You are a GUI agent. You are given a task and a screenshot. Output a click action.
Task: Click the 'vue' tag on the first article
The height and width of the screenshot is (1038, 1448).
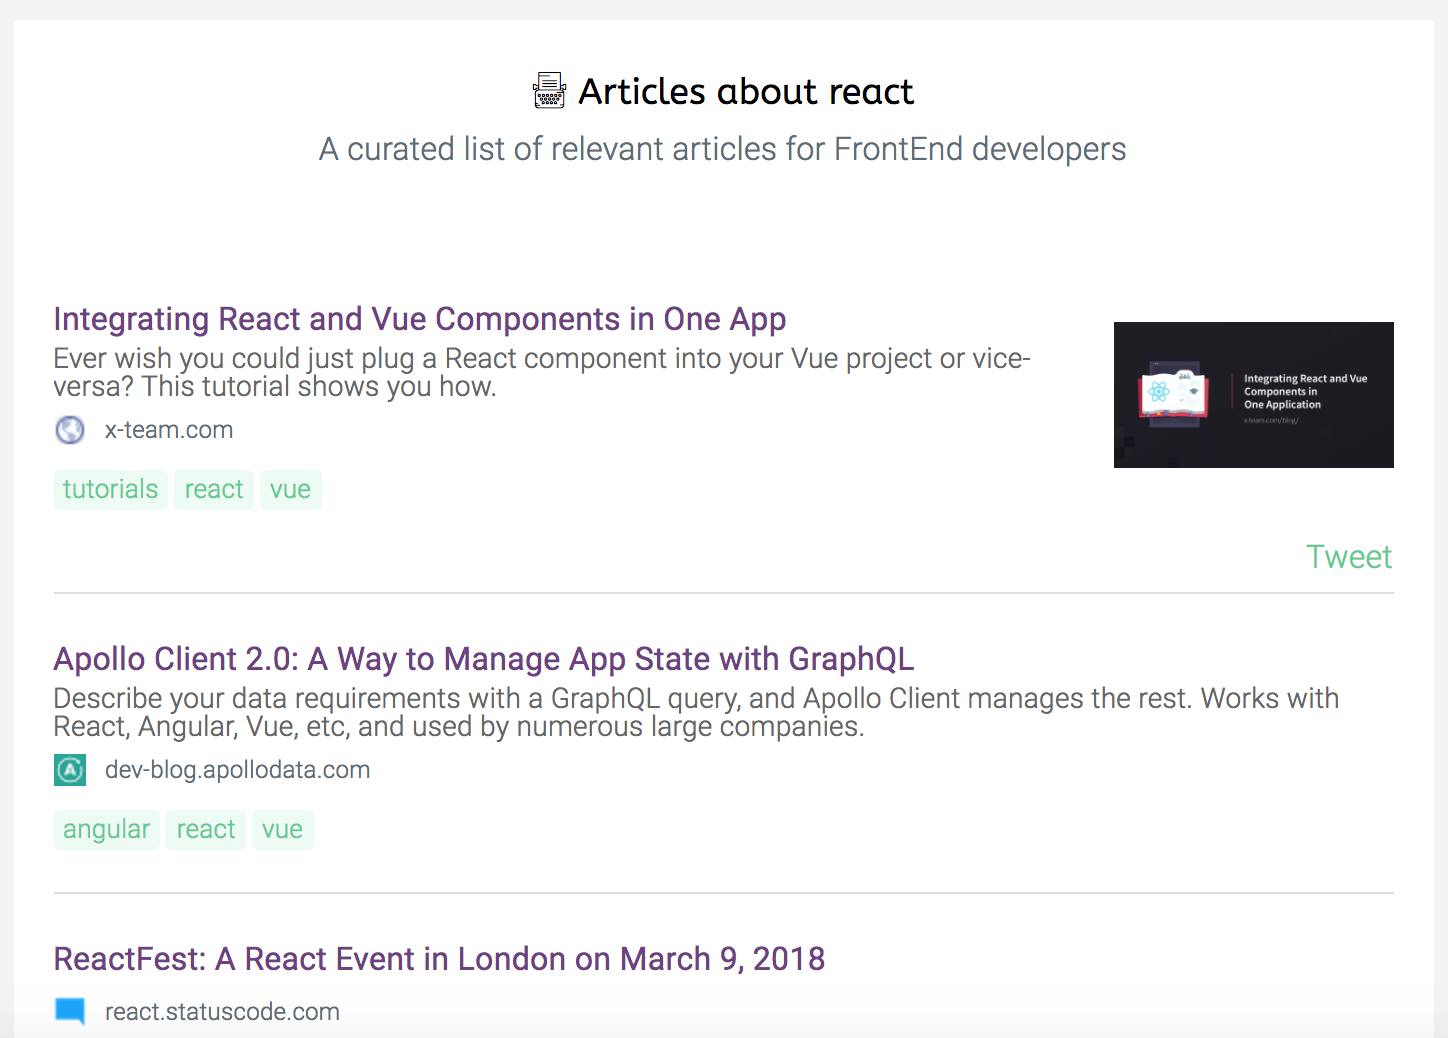click(x=291, y=489)
